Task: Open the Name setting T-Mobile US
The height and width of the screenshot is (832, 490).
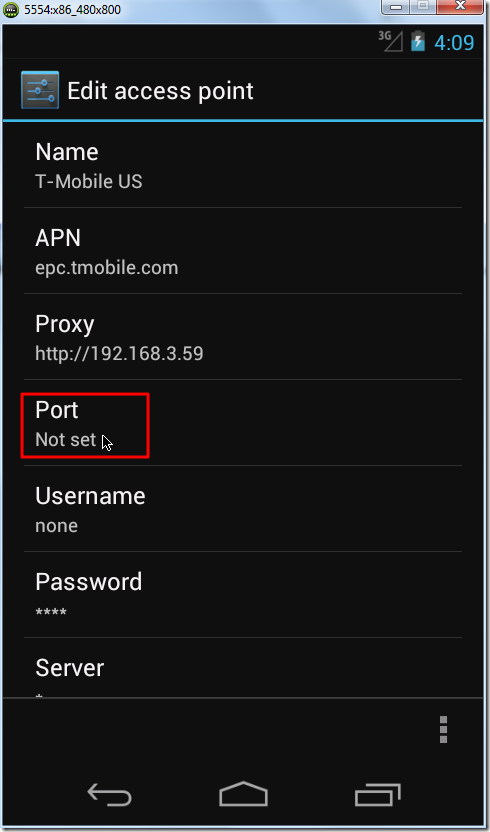Action: click(x=243, y=166)
